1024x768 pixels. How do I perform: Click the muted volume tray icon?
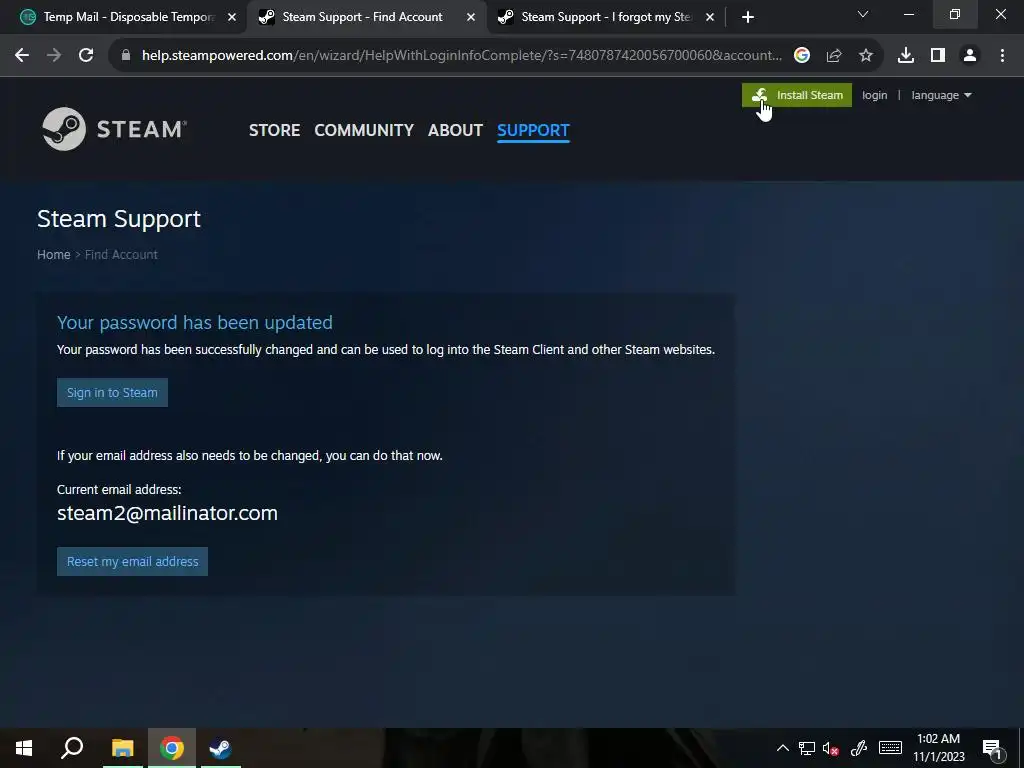(x=831, y=748)
